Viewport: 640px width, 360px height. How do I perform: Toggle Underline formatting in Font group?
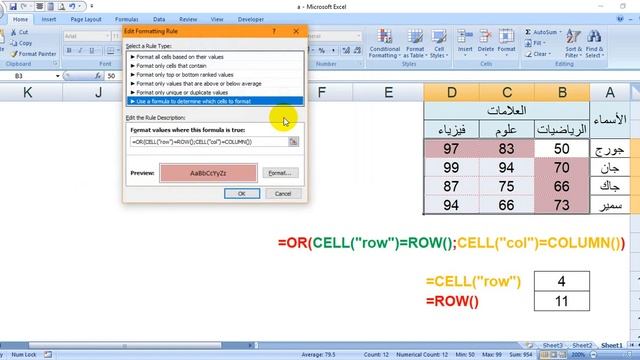[91, 51]
